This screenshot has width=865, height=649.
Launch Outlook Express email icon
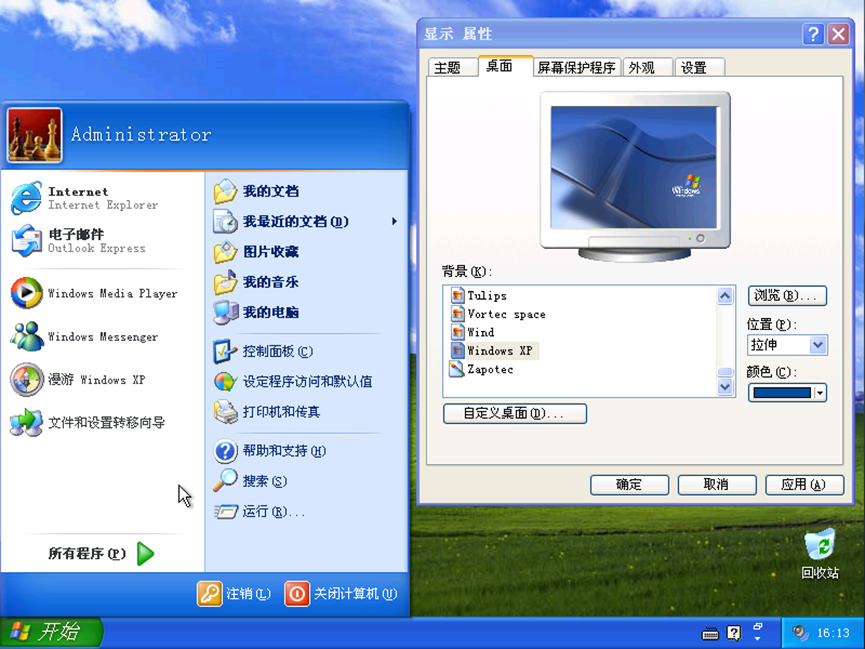coord(26,241)
